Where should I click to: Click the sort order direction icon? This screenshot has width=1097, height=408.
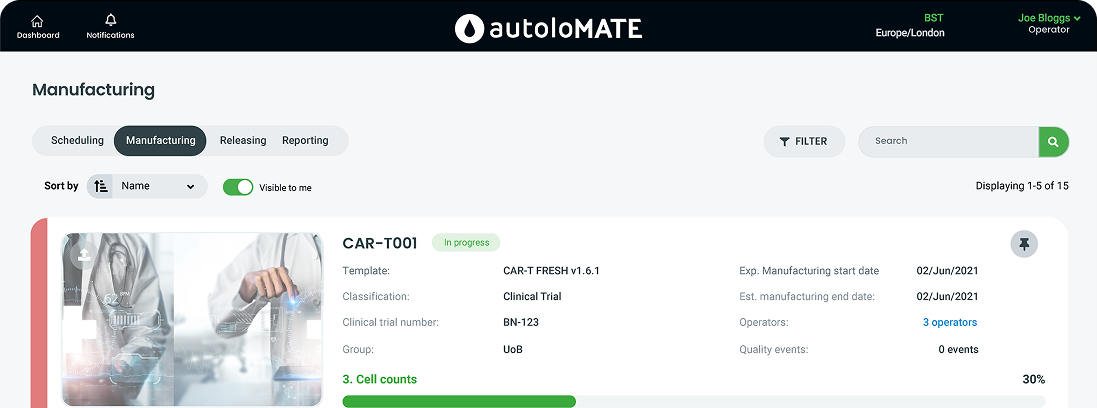click(101, 186)
